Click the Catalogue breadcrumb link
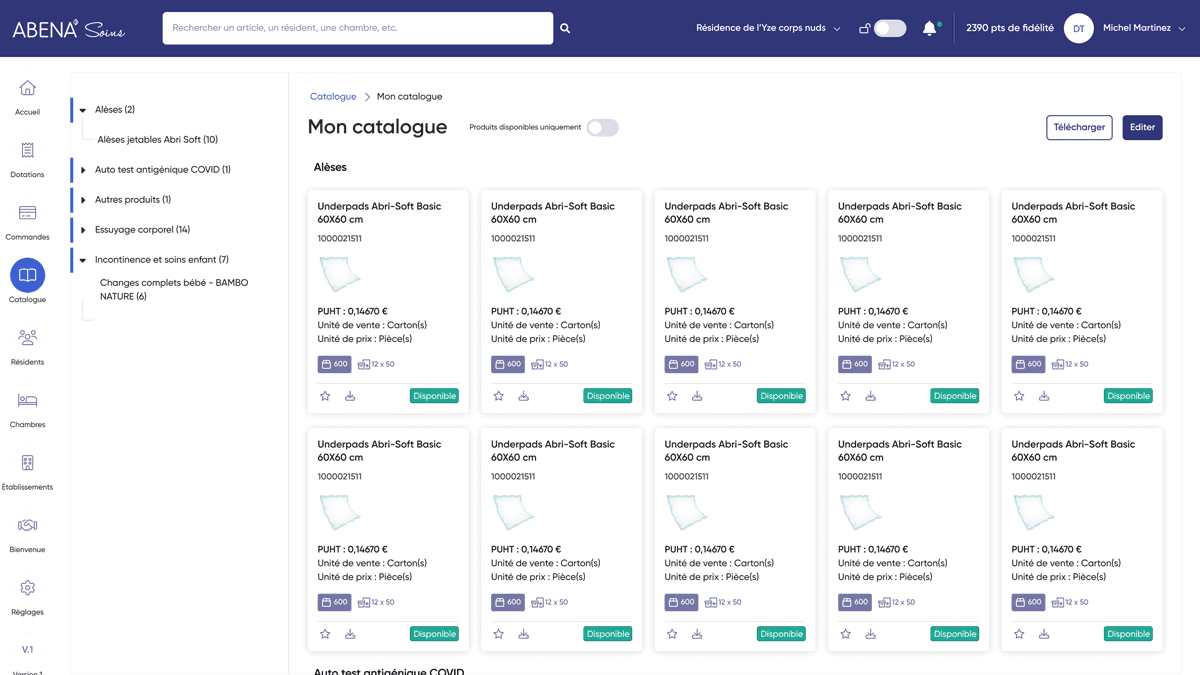 point(333,97)
